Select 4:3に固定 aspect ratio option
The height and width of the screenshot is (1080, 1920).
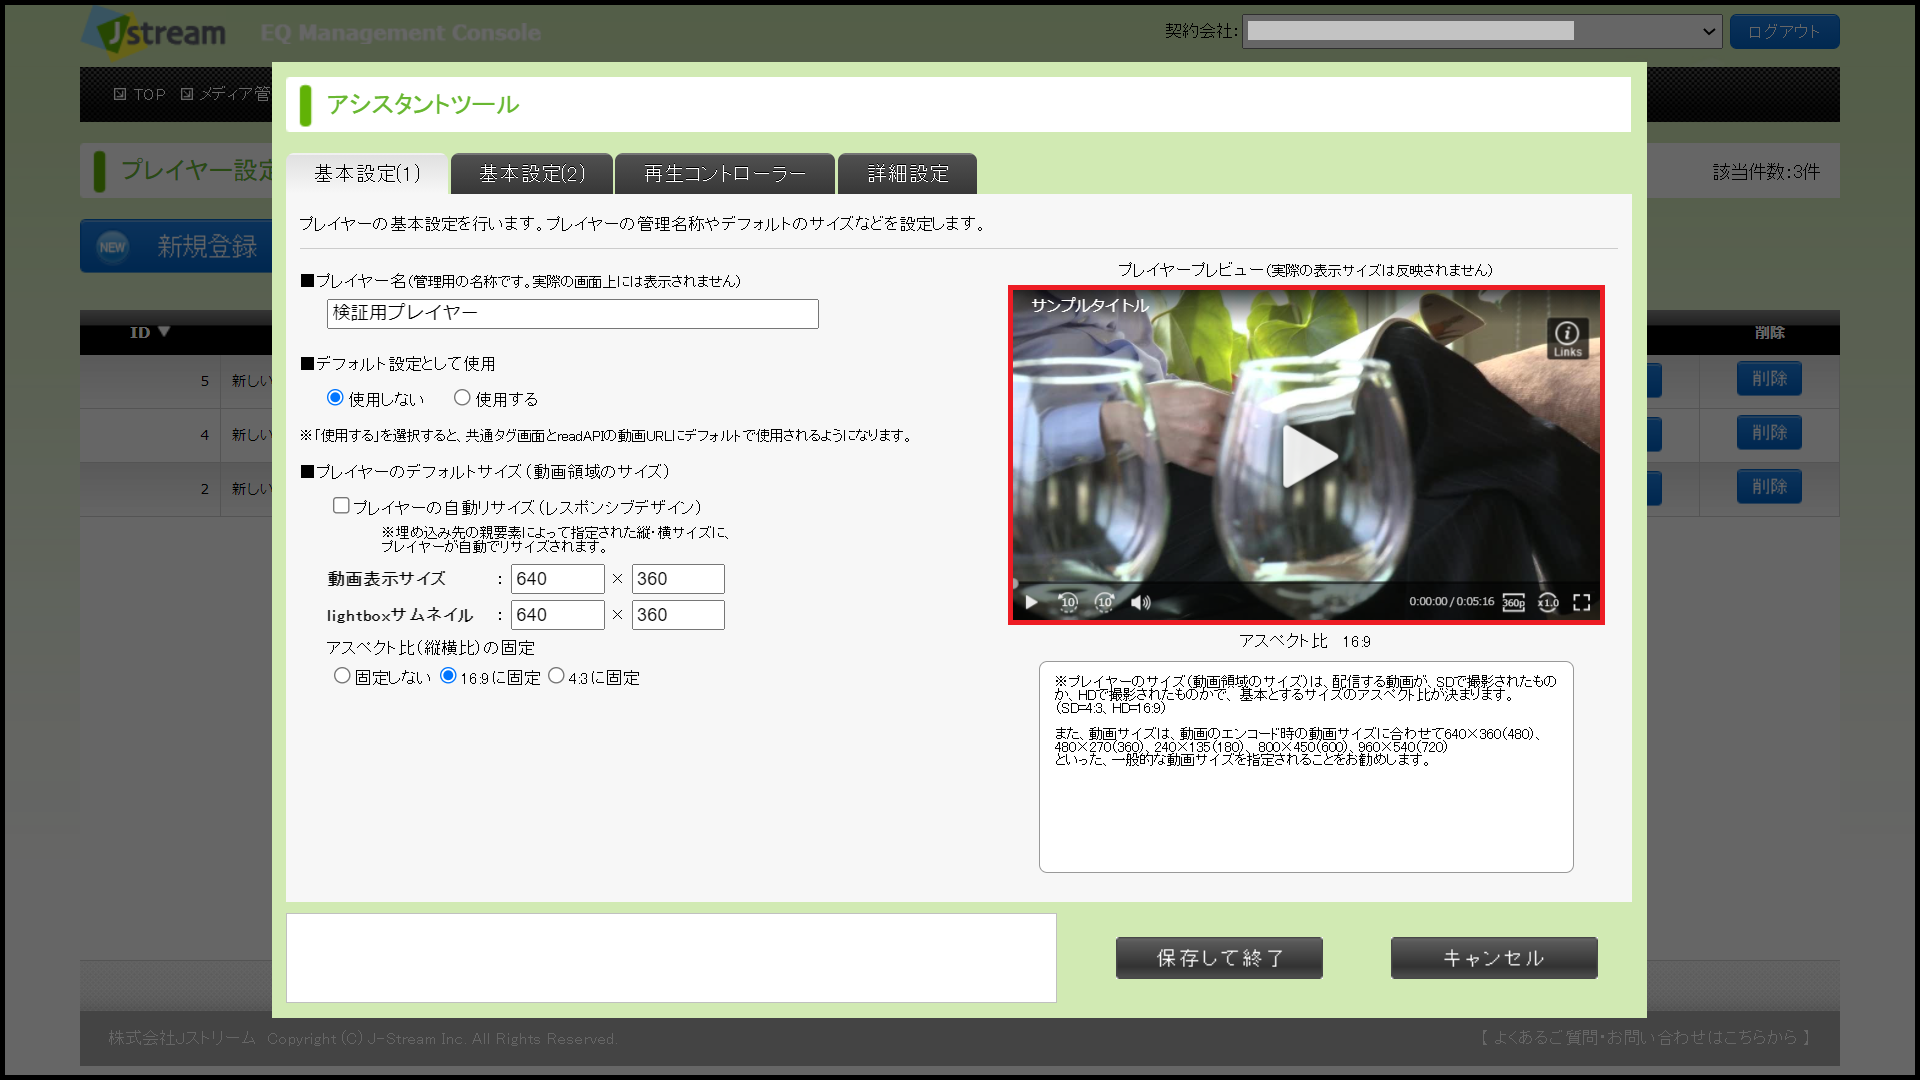[x=556, y=676]
